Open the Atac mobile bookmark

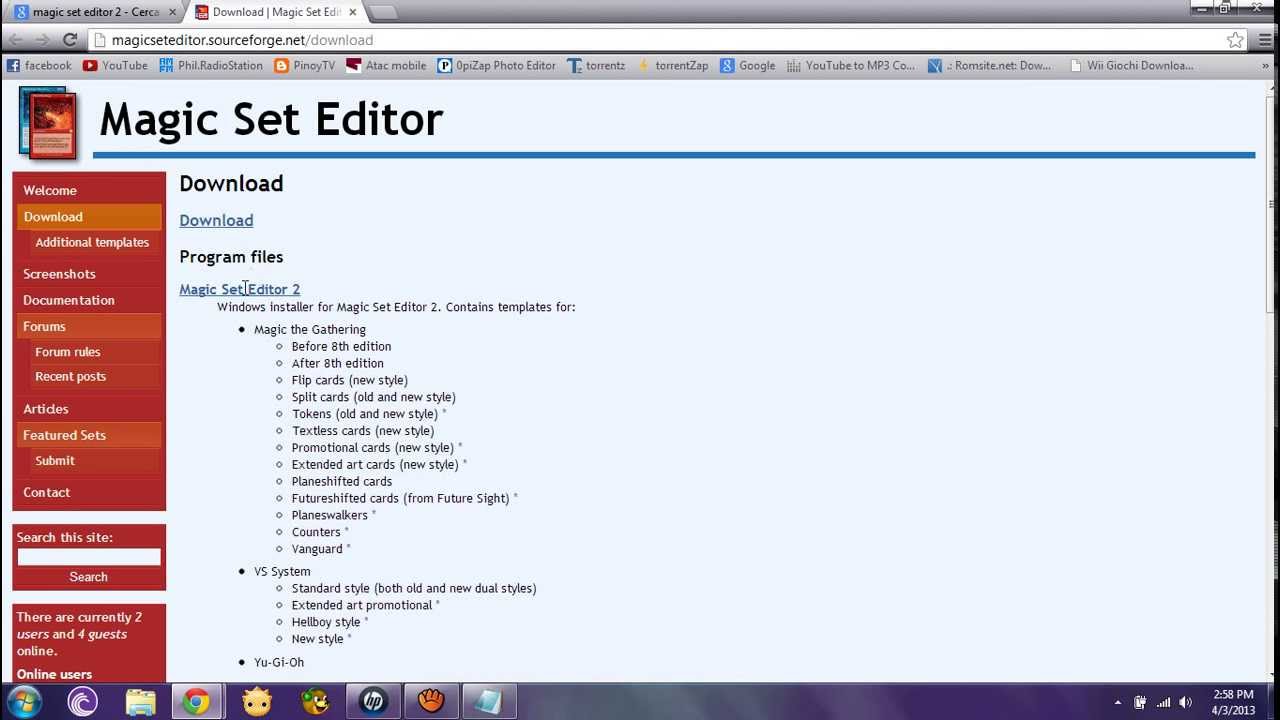tap(386, 65)
